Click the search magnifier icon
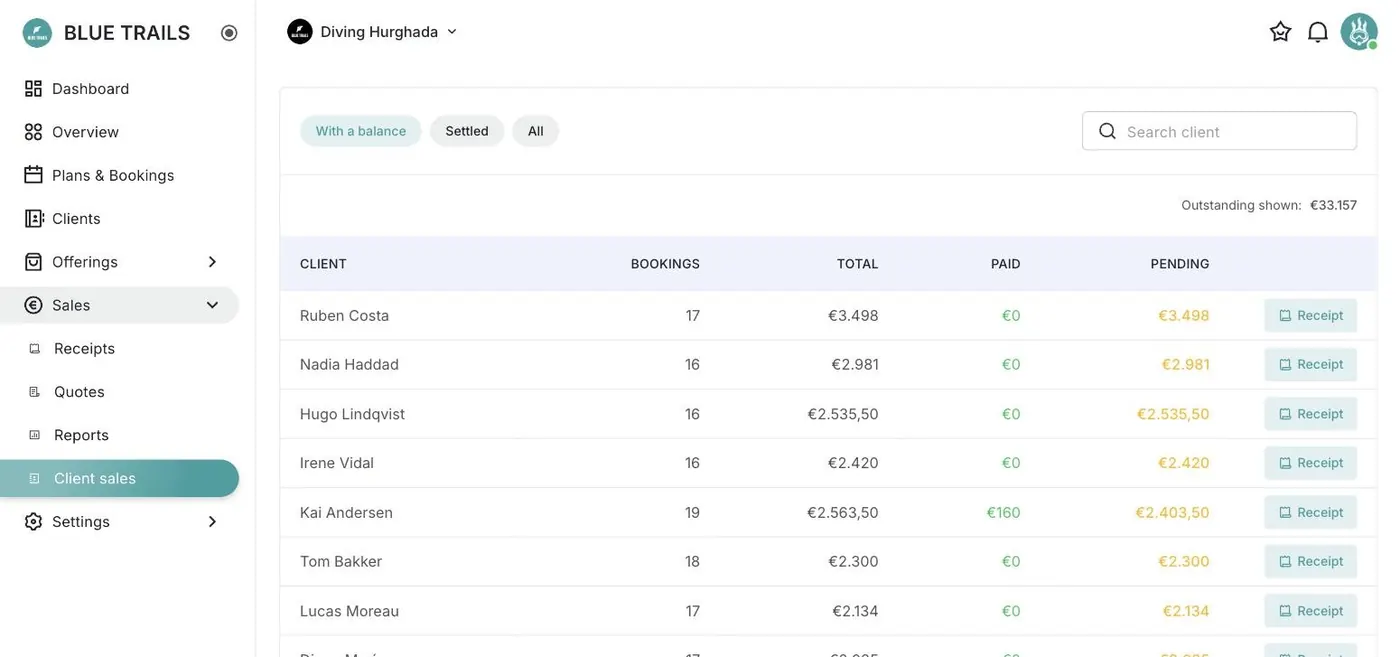 pyautogui.click(x=1107, y=131)
